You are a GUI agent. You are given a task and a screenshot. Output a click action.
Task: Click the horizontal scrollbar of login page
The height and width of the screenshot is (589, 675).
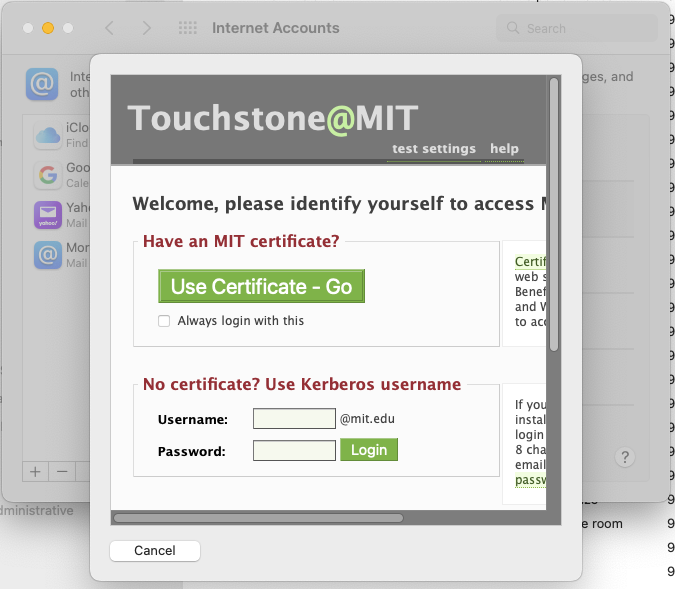tap(258, 518)
